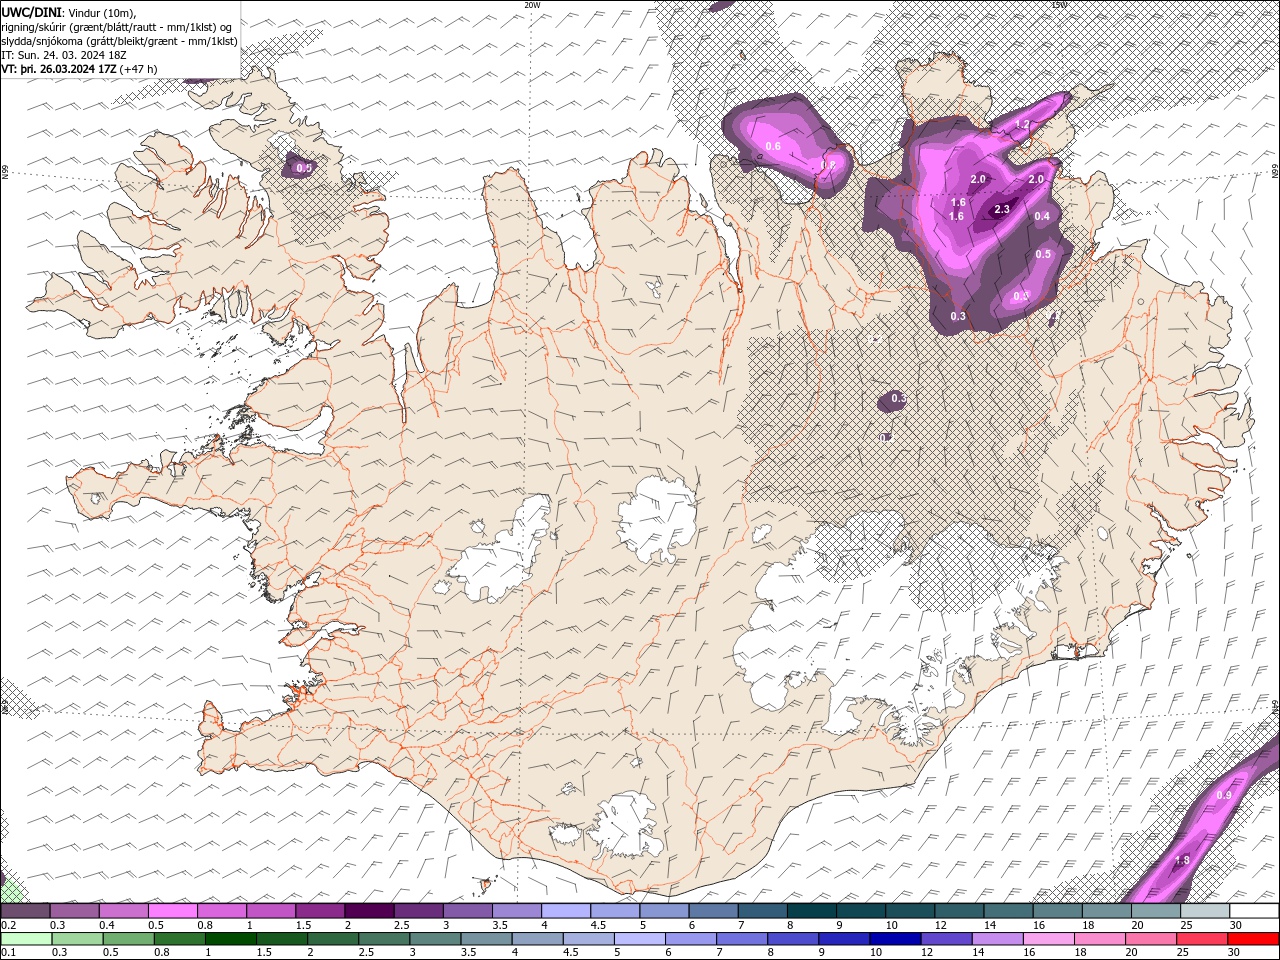Select the slate blue 6 swatch in upper legend row
The image size is (1280, 960).
point(712,911)
